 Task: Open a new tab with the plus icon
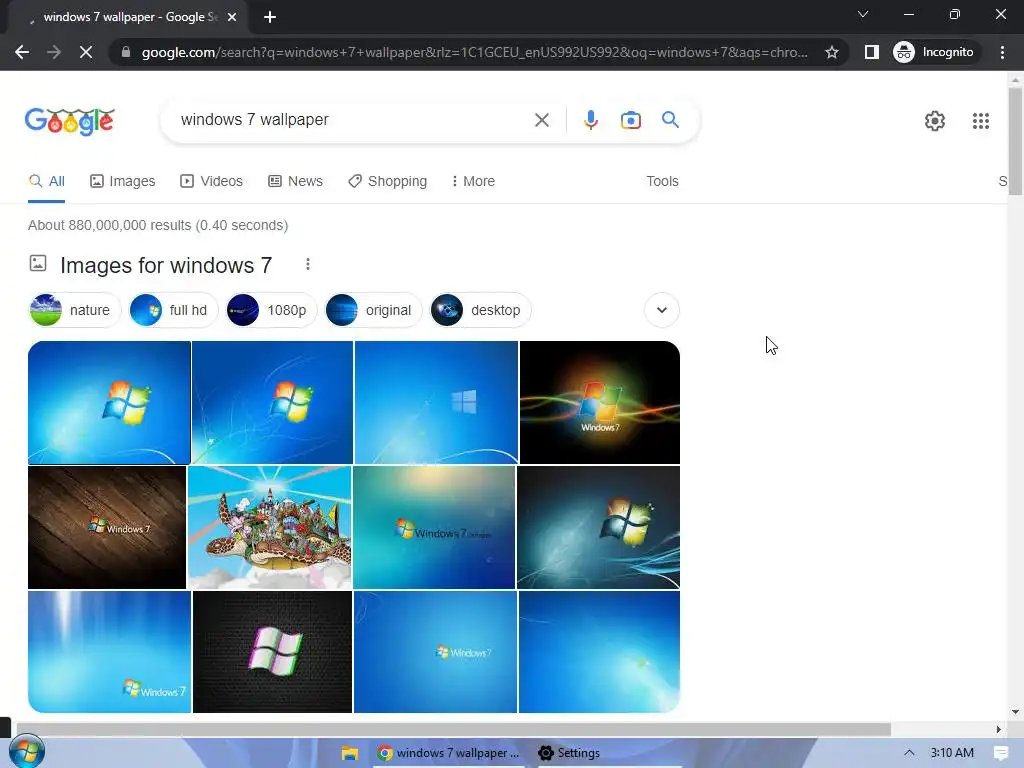click(x=270, y=17)
